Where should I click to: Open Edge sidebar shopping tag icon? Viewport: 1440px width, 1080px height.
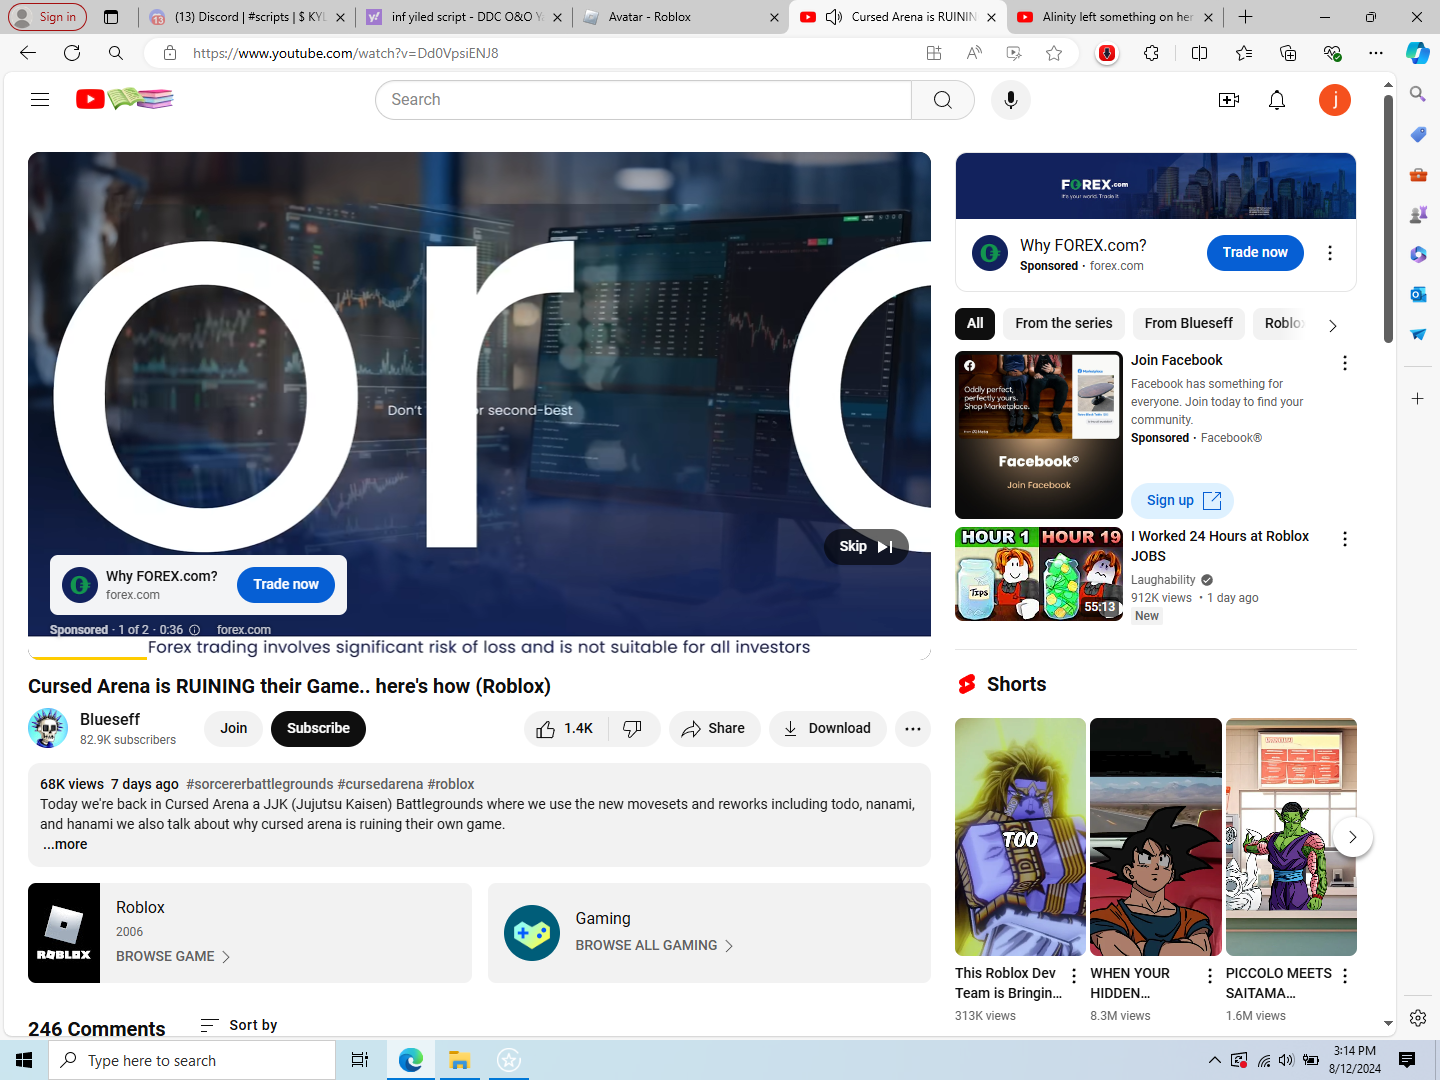click(x=1418, y=134)
